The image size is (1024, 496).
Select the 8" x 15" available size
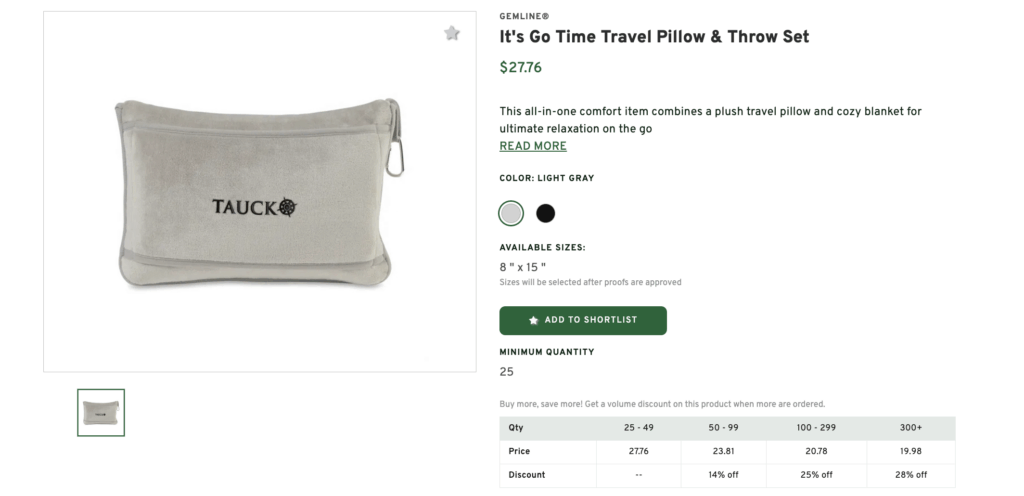pyautogui.click(x=523, y=267)
